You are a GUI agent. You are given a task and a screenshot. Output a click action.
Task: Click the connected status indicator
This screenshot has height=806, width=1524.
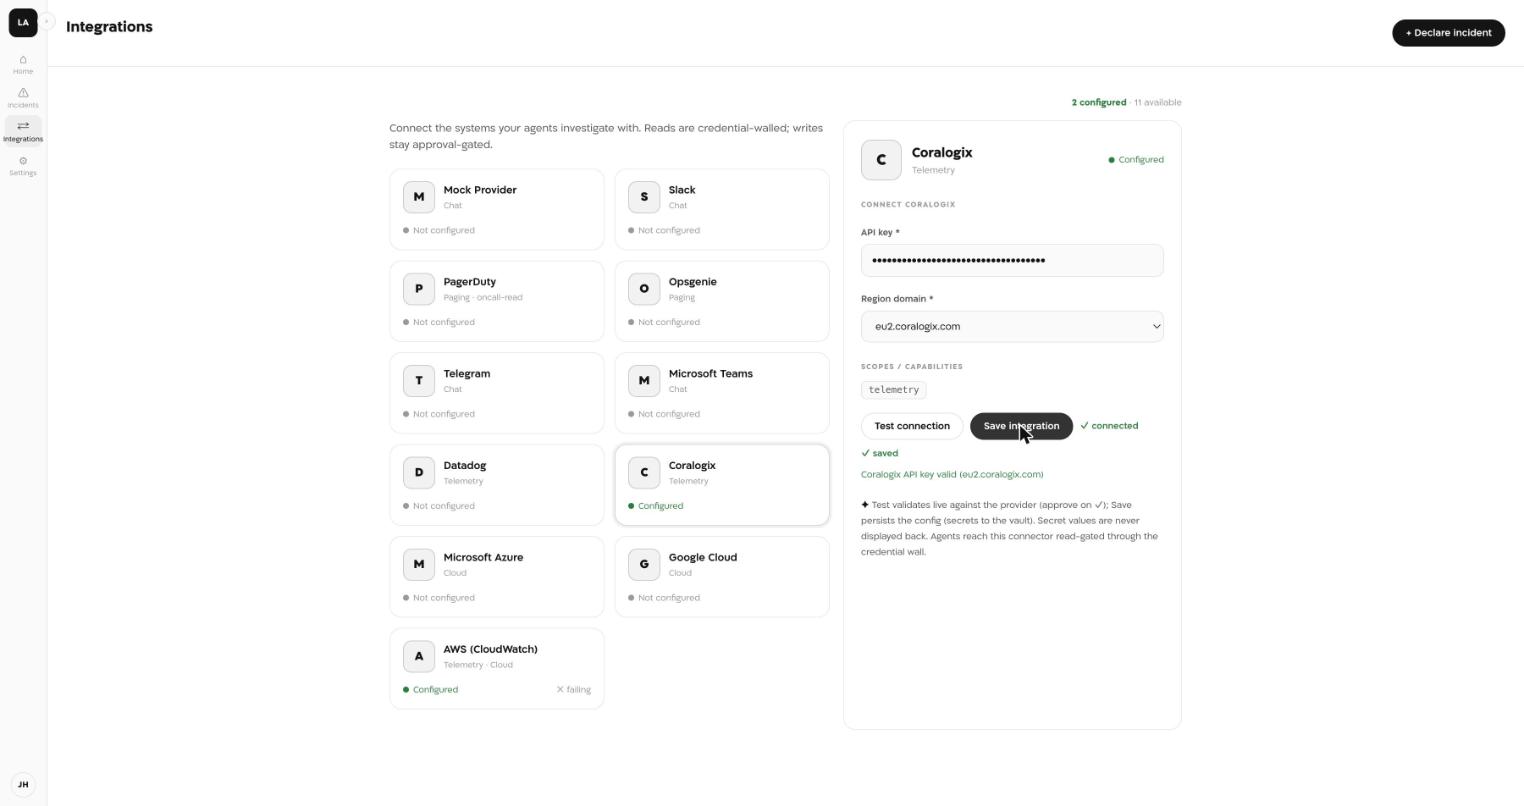click(x=1109, y=426)
